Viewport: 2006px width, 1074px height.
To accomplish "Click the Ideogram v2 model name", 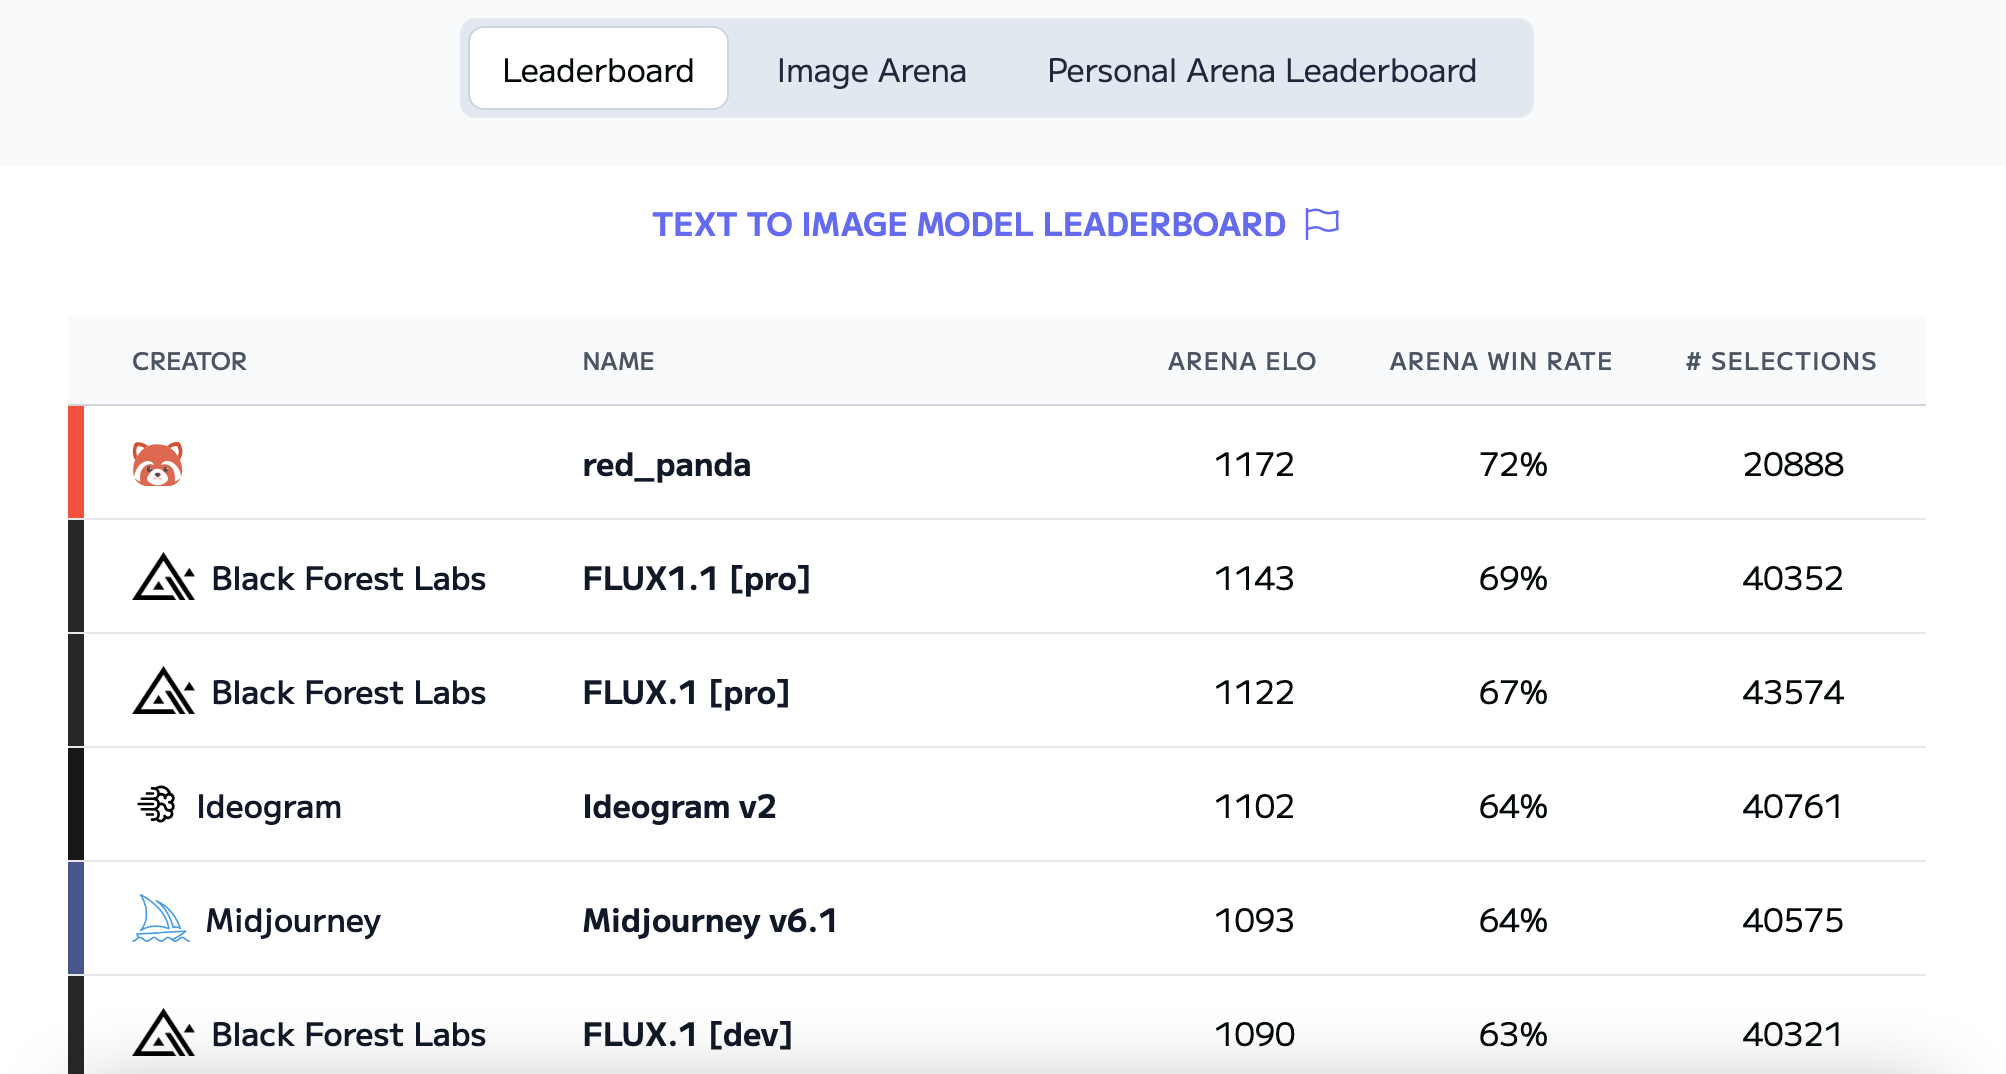I will pyautogui.click(x=679, y=806).
